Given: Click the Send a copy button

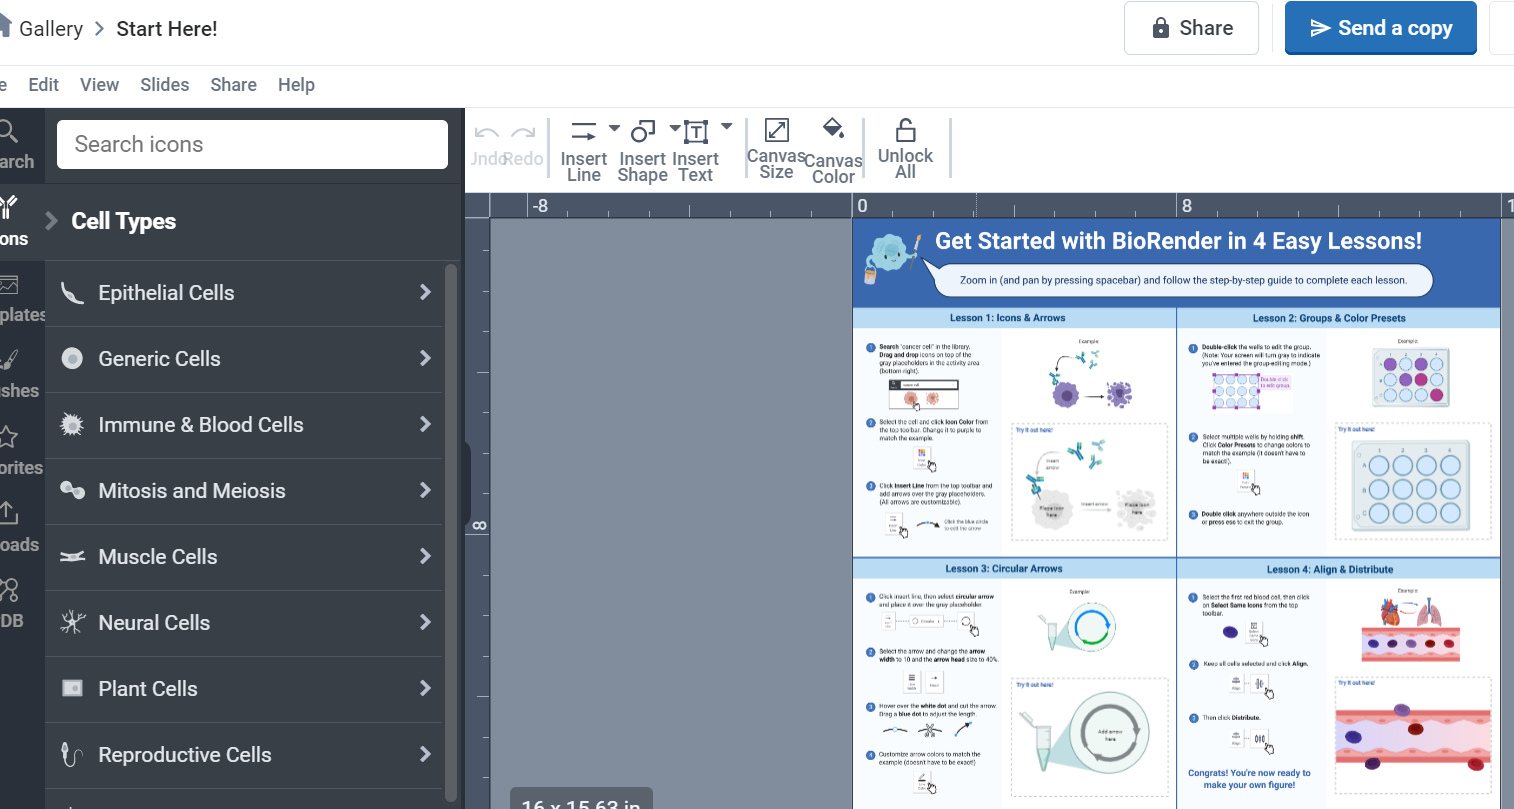Looking at the screenshot, I should click(1381, 28).
